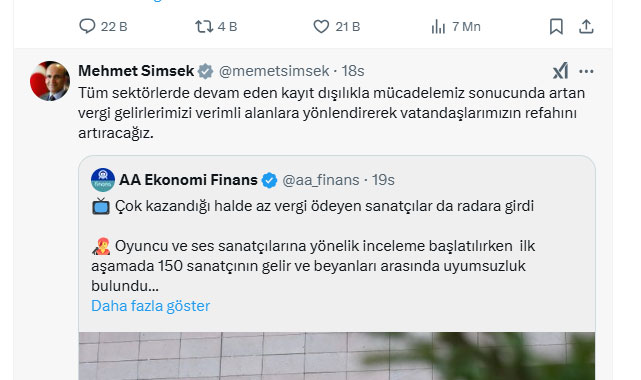This screenshot has width=641, height=380.
Task: Repost using the retweet icon with 4 B
Action: (204, 27)
